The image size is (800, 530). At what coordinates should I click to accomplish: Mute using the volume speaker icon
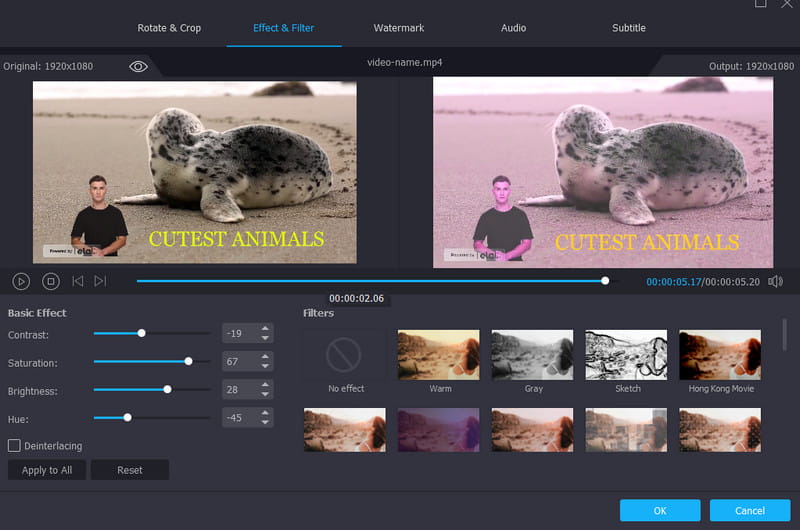[x=775, y=282]
